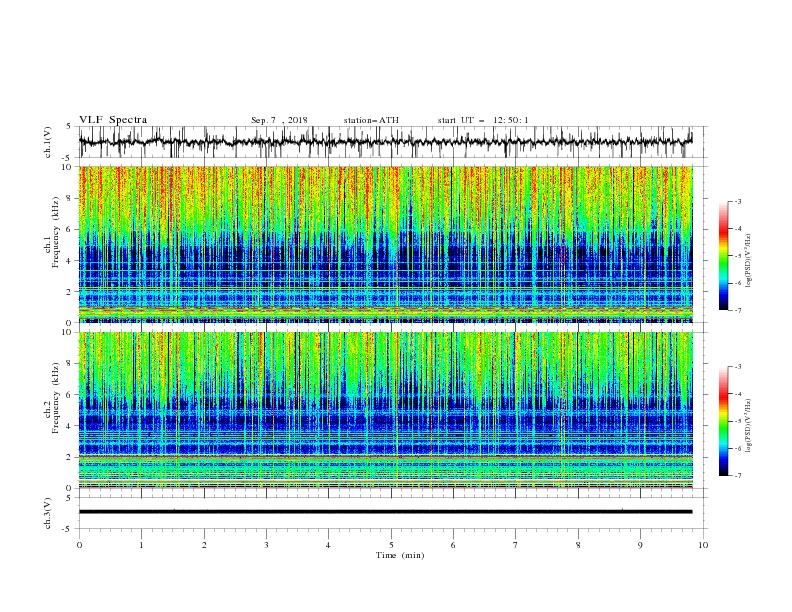792x612 pixels.
Task: Click the "Time (min)" axis label
Action: point(400,555)
